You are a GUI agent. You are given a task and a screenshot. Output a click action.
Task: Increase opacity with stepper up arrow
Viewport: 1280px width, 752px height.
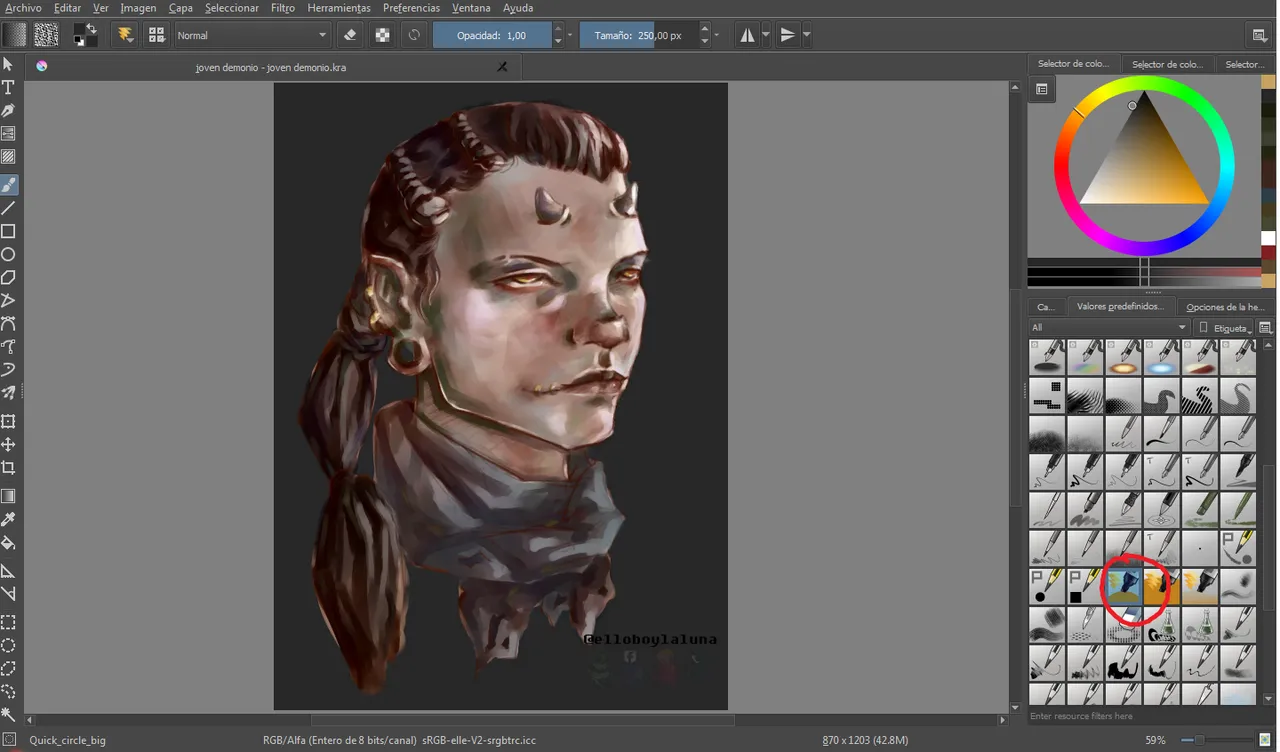[x=558, y=29]
